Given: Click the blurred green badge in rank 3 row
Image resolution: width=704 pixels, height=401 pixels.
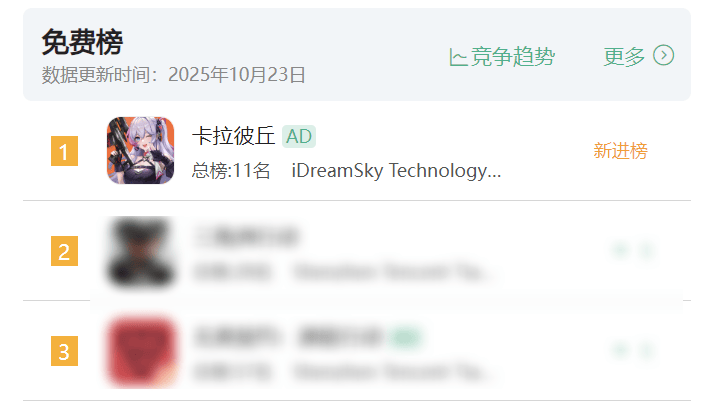Looking at the screenshot, I should pyautogui.click(x=406, y=337).
